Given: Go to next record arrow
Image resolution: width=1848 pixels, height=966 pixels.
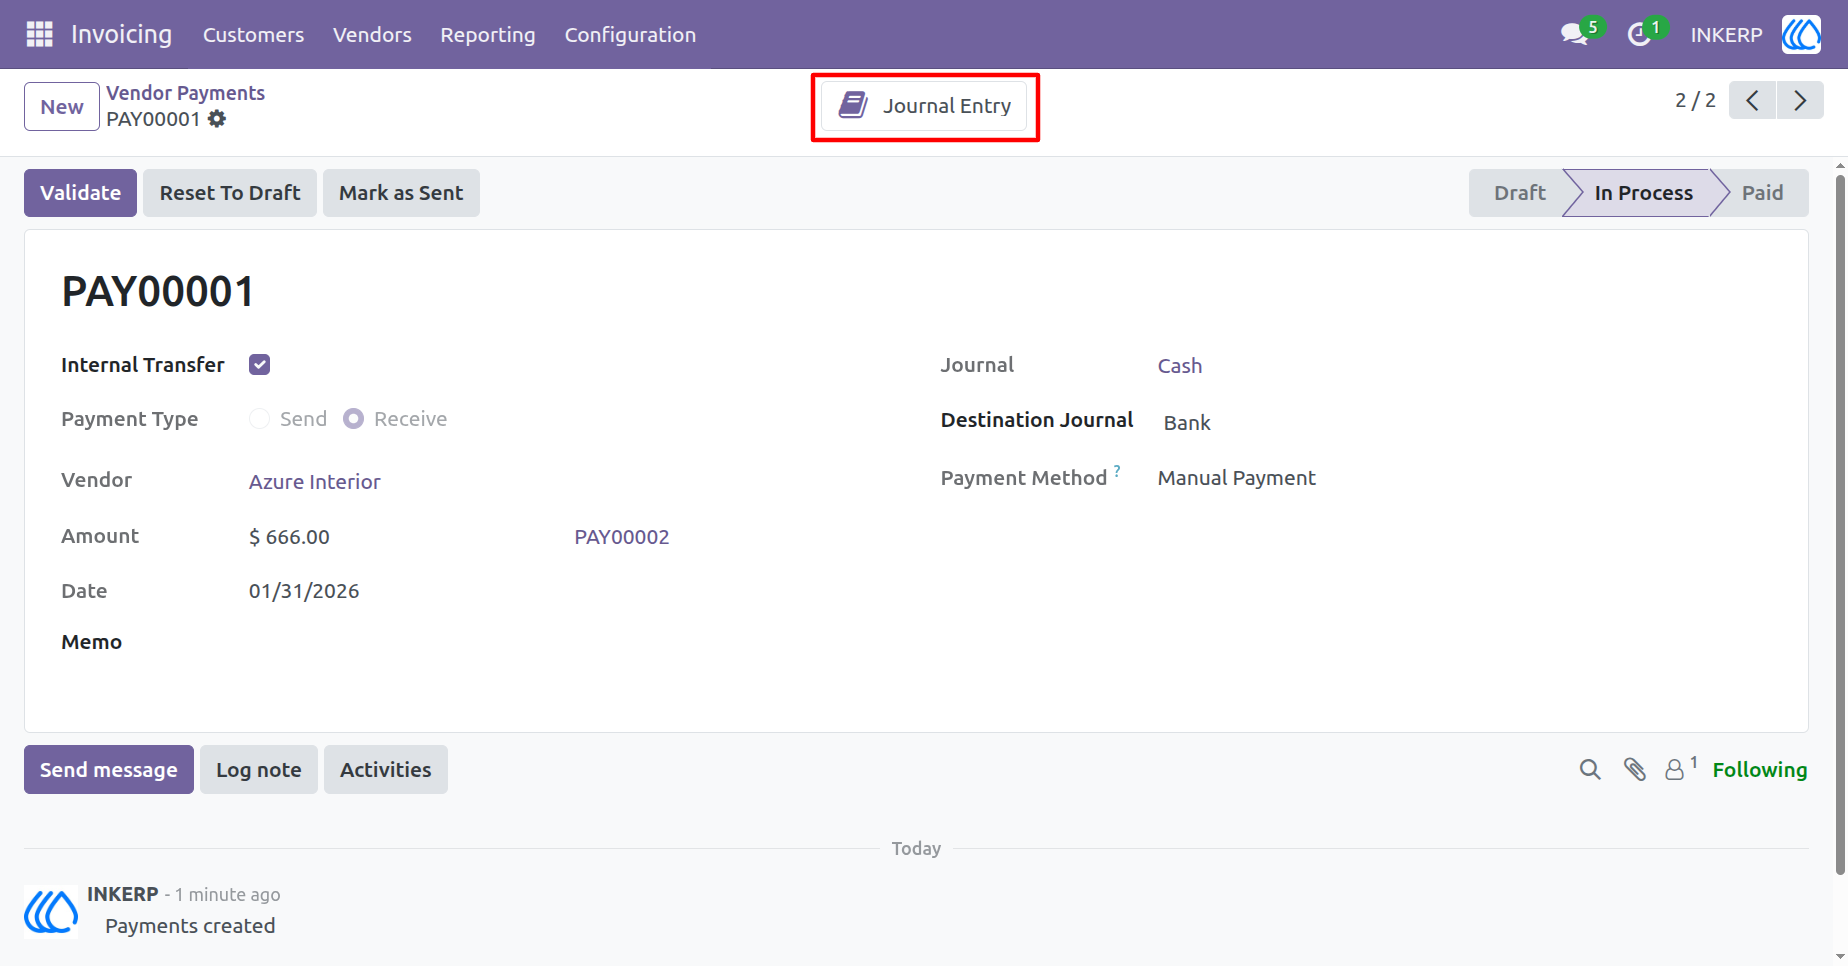Looking at the screenshot, I should click(1800, 100).
